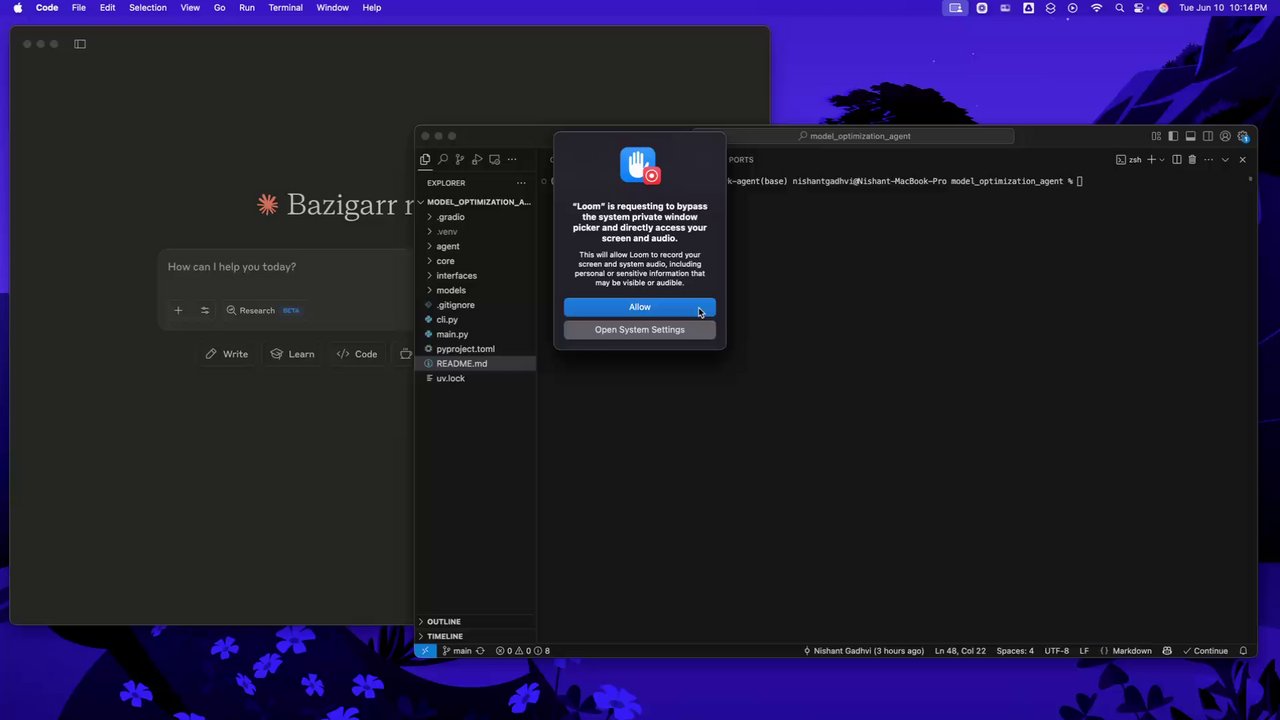The width and height of the screenshot is (1280, 720).
Task: Open the remote window indicator
Action: pos(425,651)
